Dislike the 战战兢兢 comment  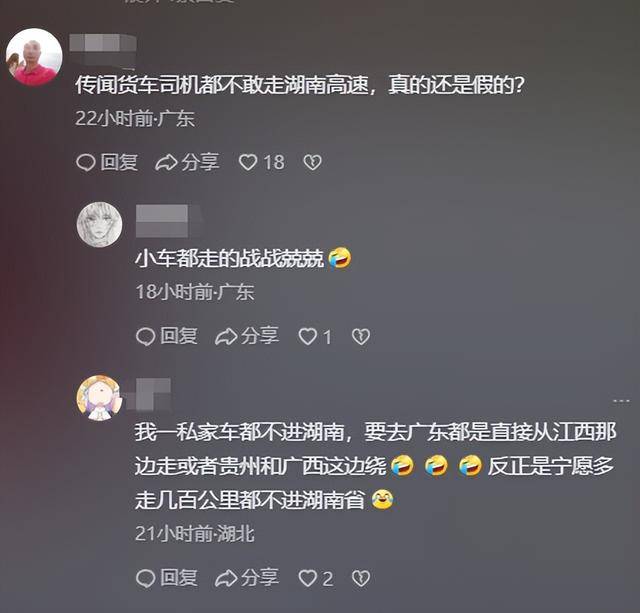361,337
